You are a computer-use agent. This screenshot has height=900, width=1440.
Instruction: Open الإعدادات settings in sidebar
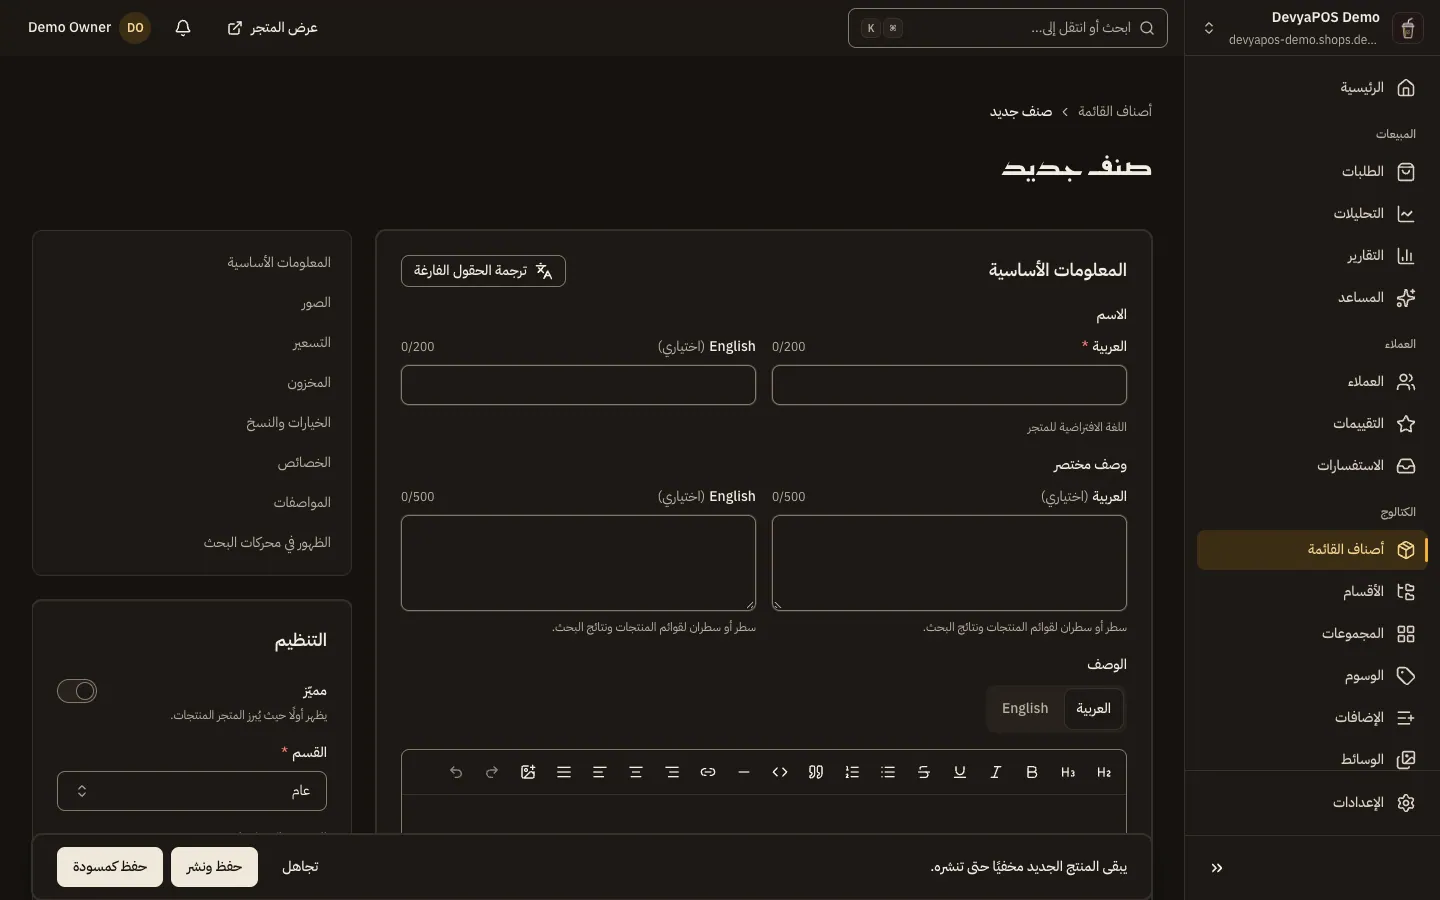click(x=1312, y=803)
